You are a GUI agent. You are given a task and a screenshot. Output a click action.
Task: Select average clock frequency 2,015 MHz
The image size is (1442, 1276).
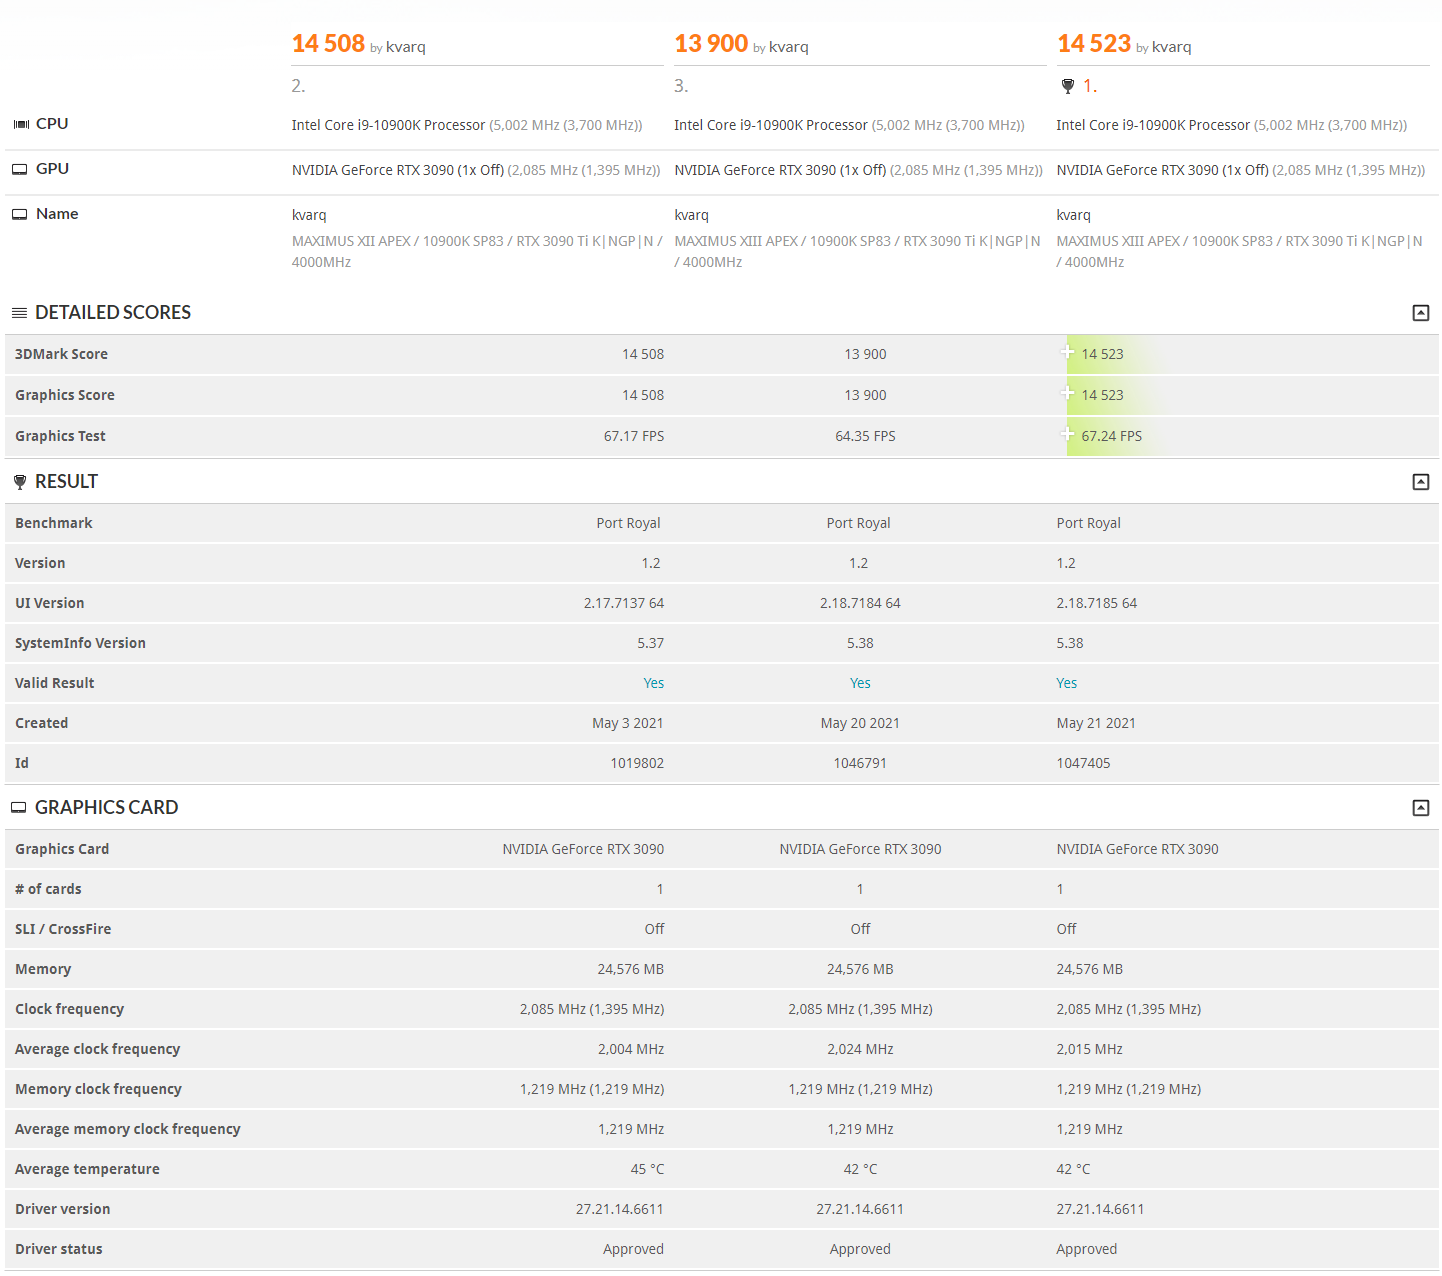pos(1090,1049)
